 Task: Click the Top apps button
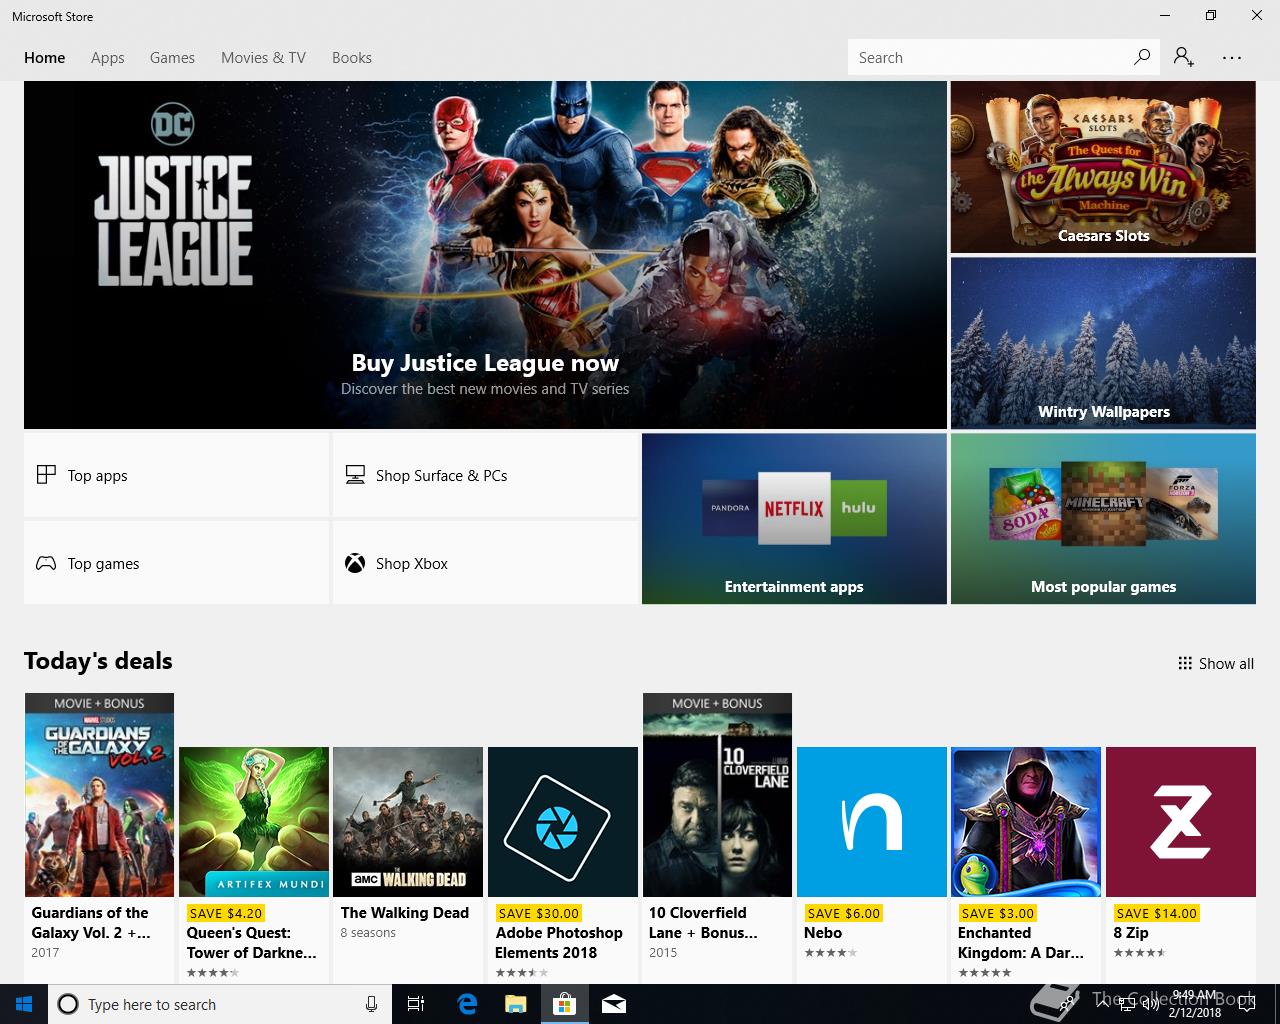pyautogui.click(x=176, y=475)
